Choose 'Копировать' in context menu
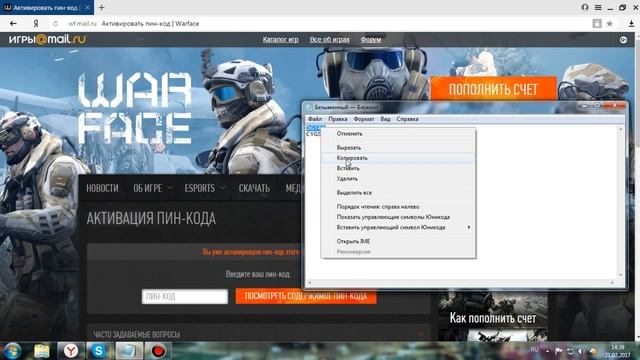 [398, 158]
